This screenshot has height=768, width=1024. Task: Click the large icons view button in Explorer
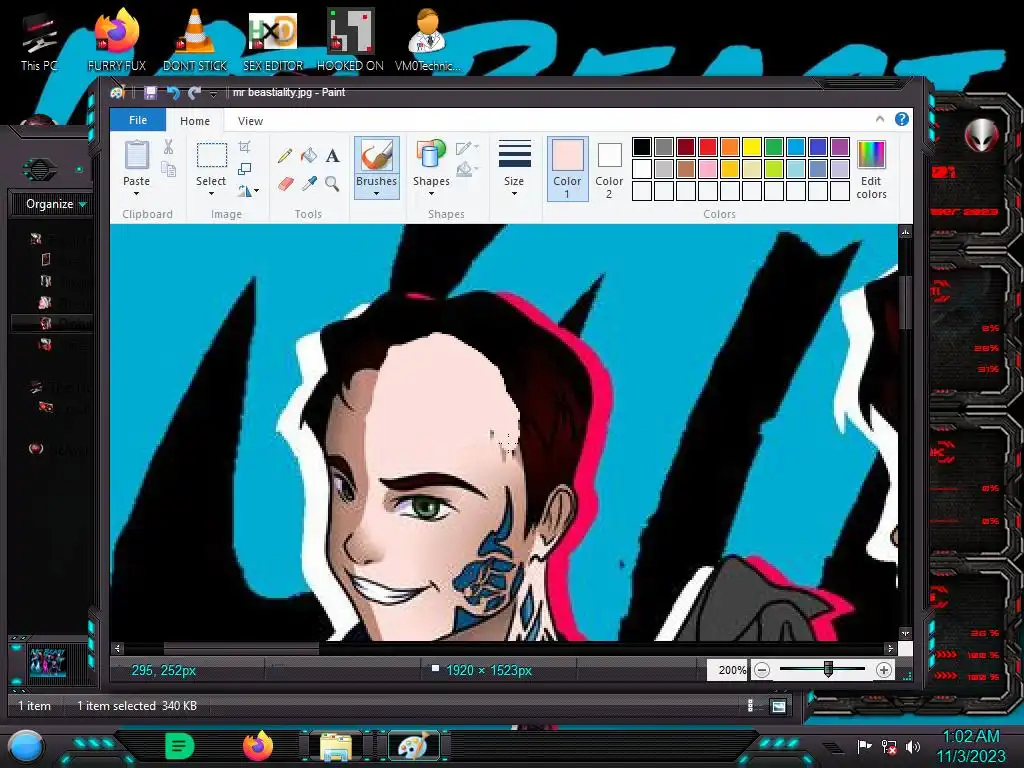(778, 706)
